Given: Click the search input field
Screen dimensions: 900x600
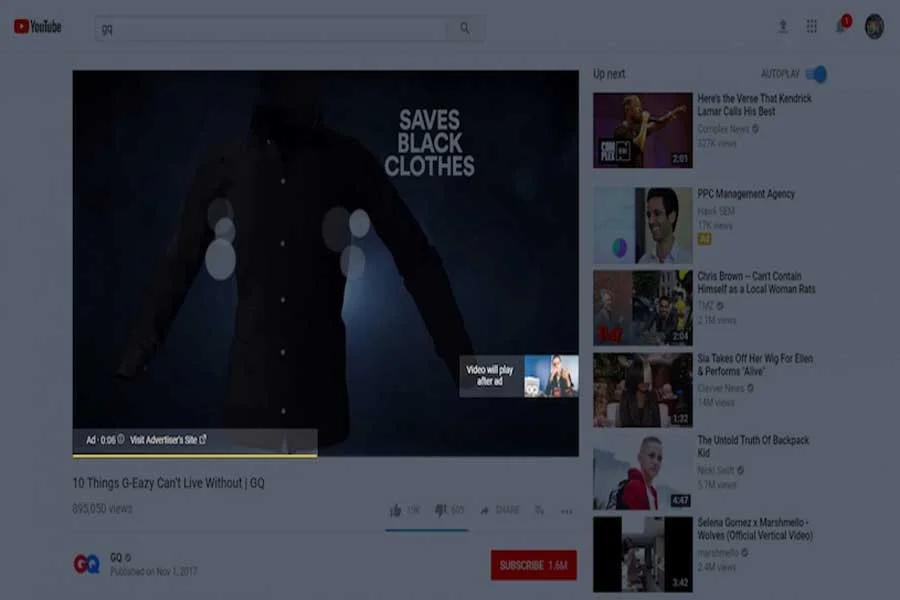Looking at the screenshot, I should point(270,28).
